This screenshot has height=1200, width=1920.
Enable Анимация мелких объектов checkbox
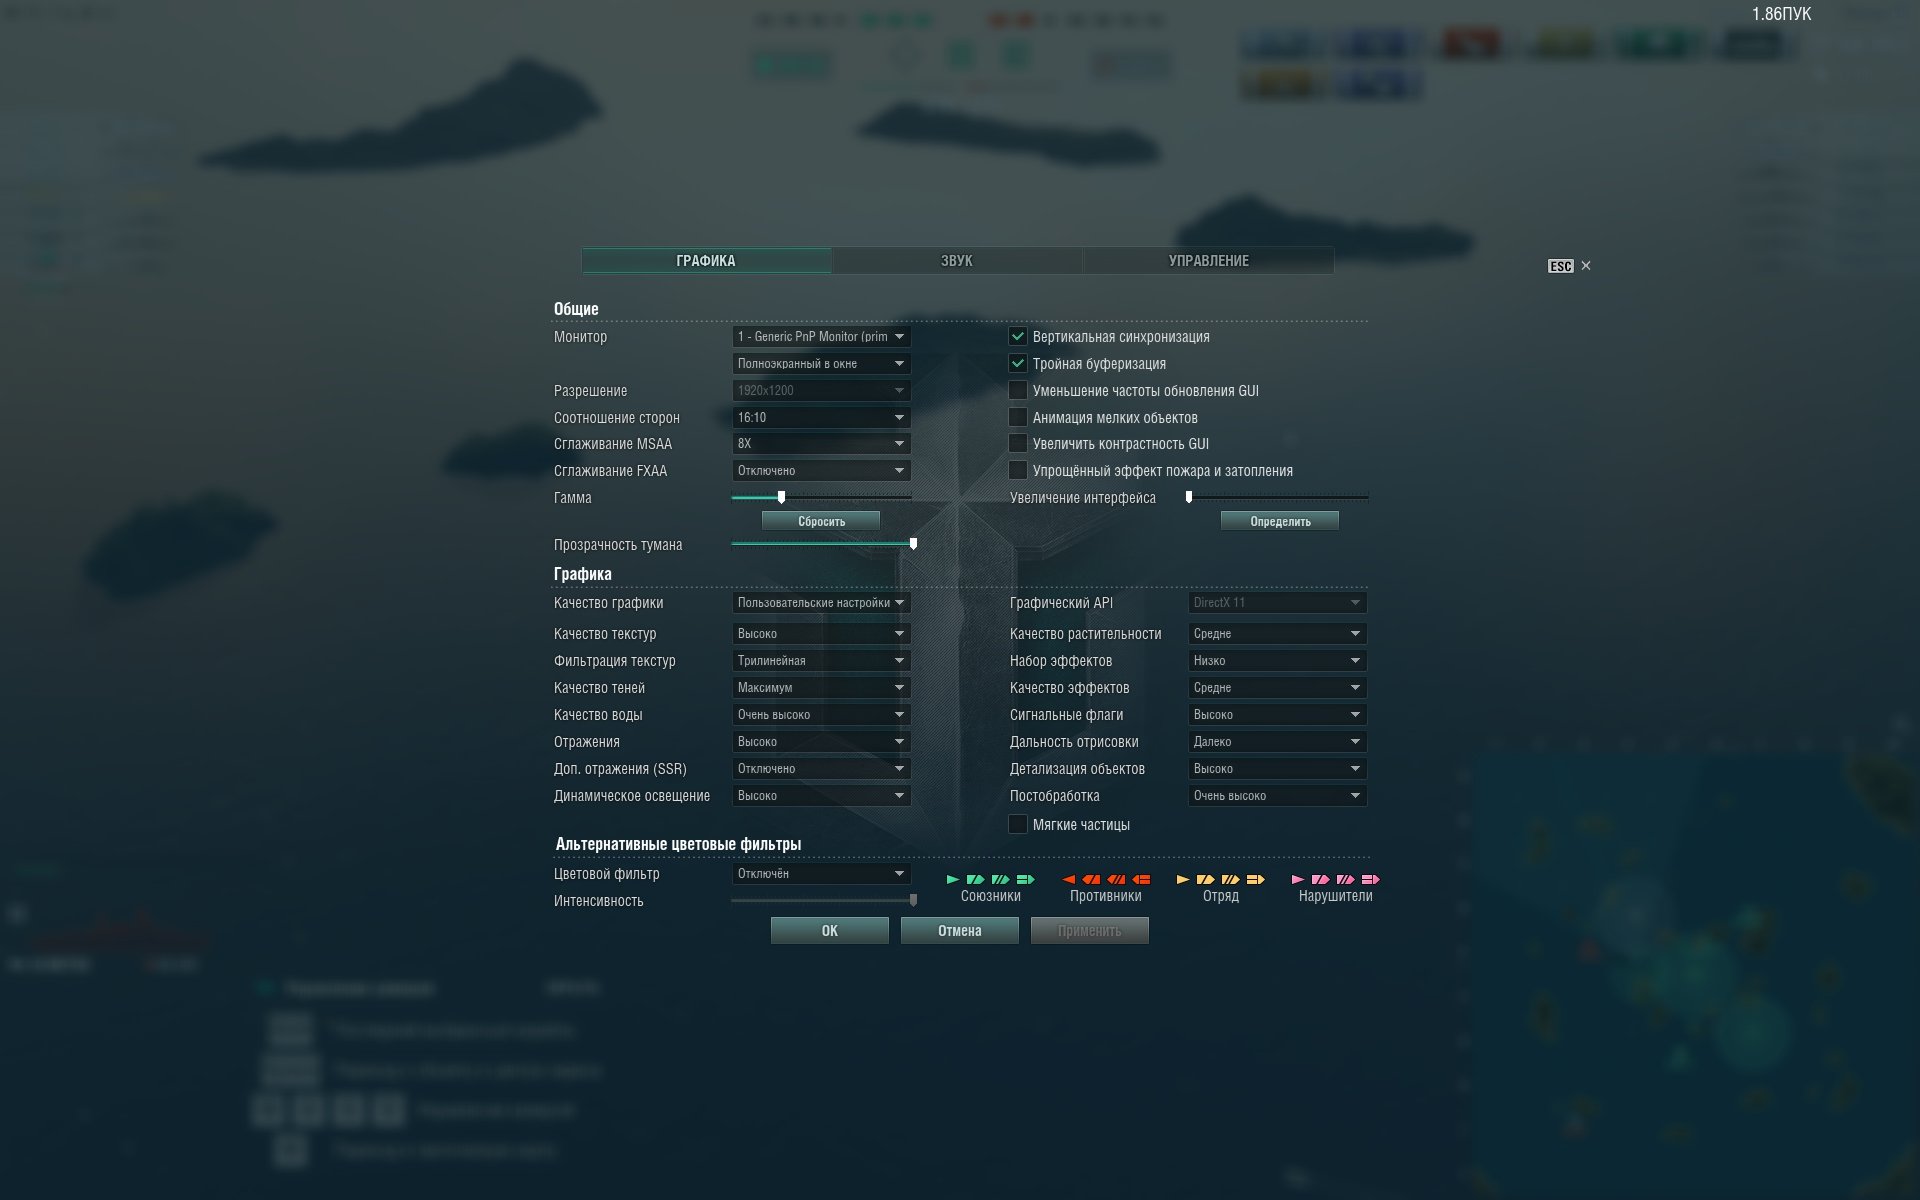point(1018,417)
